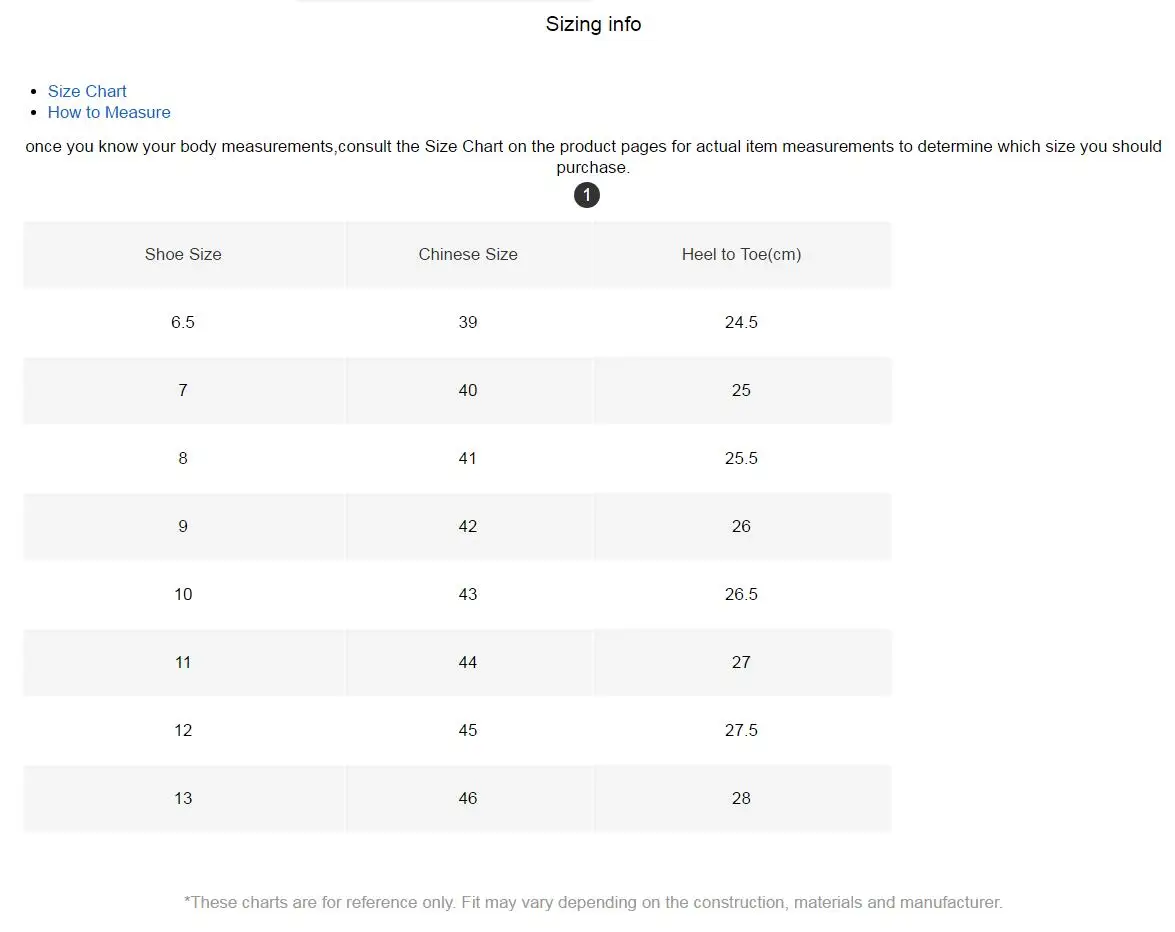This screenshot has width=1175, height=932.
Task: Select Chinese size 42 cell
Action: 468,526
